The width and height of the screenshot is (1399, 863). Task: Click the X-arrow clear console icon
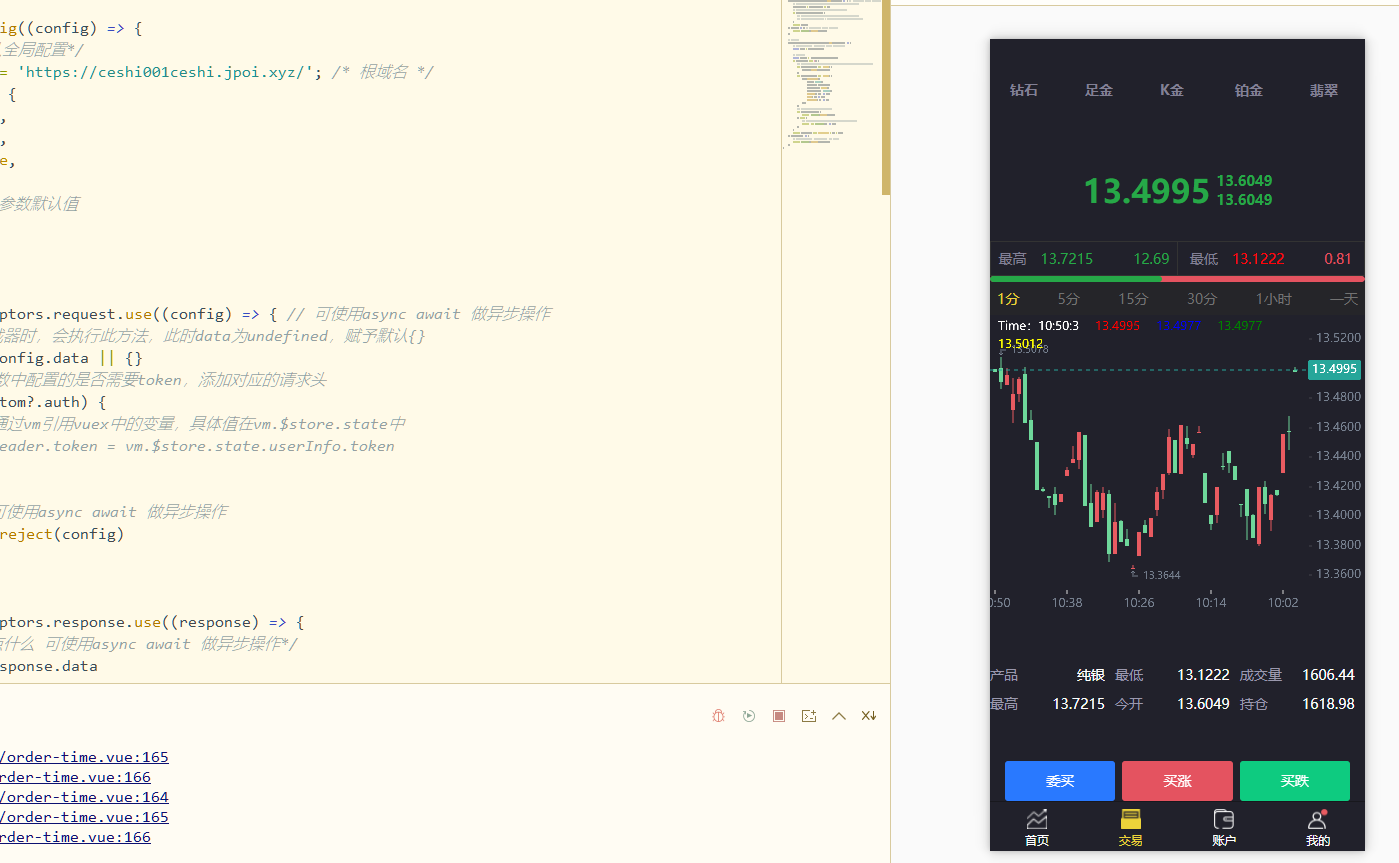click(869, 716)
